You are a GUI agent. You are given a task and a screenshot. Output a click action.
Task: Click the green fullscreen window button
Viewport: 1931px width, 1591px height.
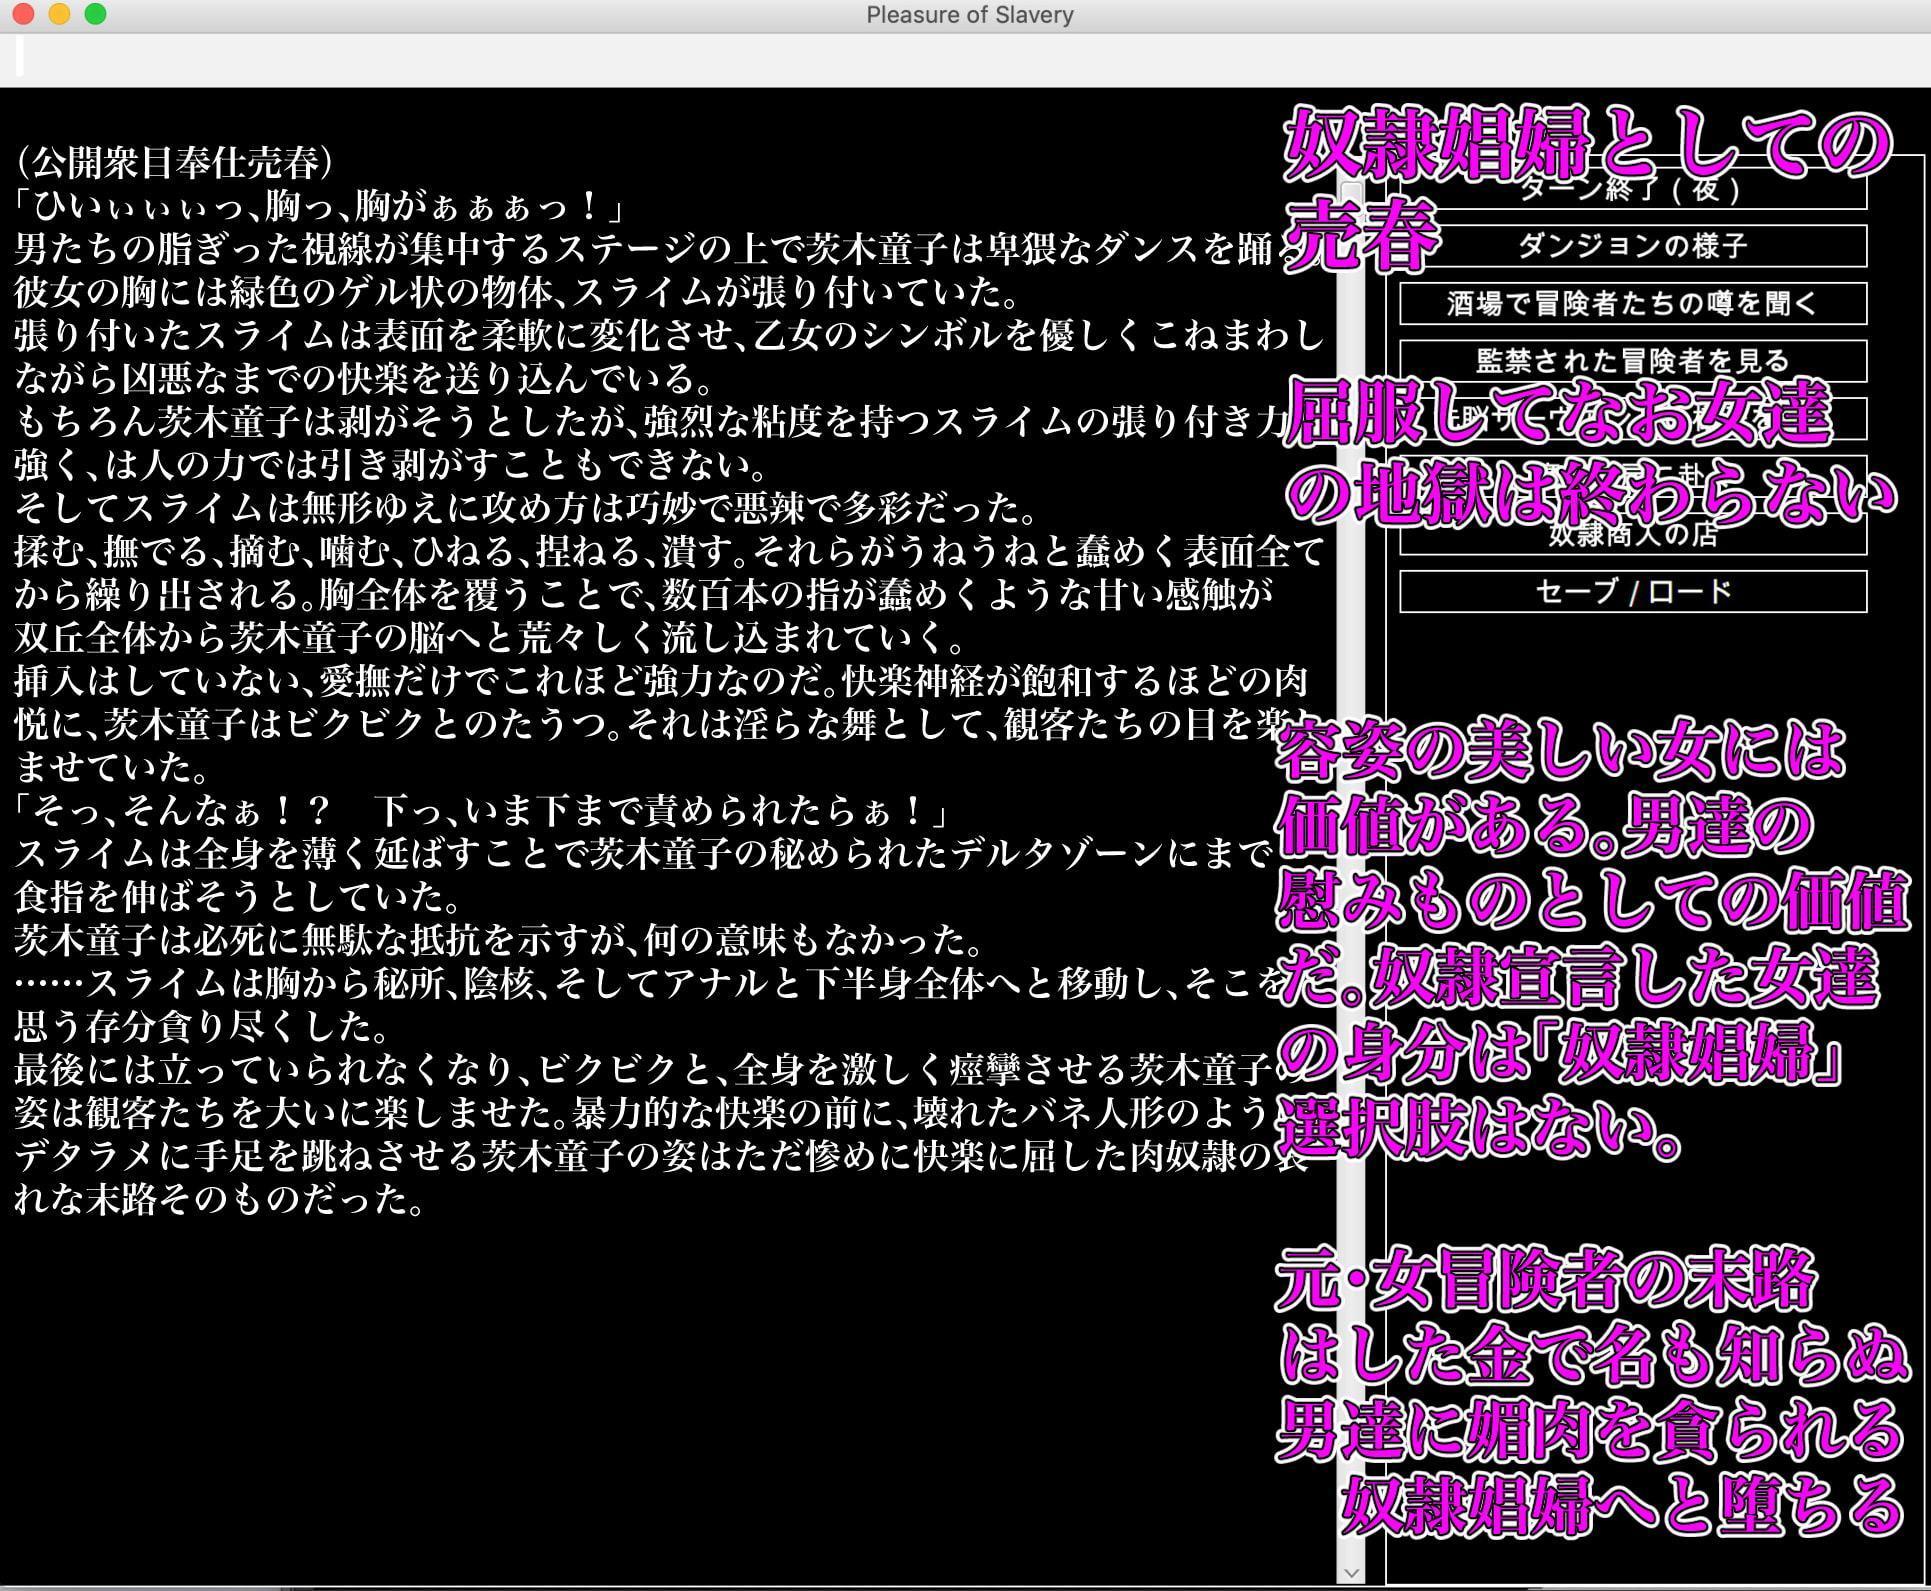coord(95,14)
